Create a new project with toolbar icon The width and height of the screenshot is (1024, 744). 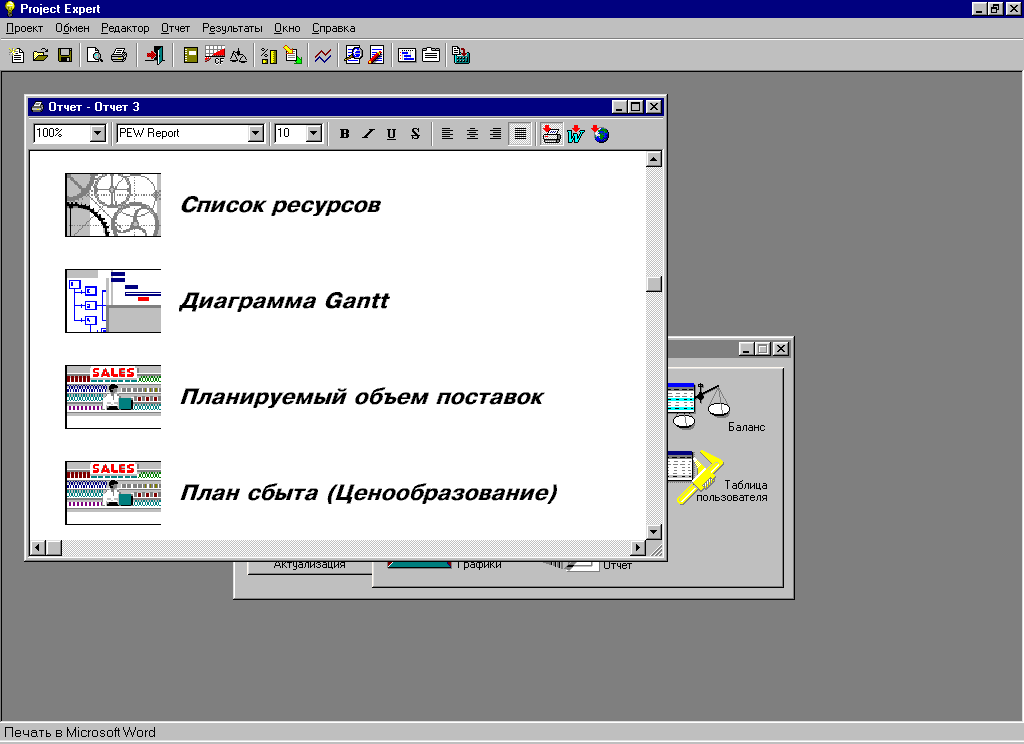[16, 56]
